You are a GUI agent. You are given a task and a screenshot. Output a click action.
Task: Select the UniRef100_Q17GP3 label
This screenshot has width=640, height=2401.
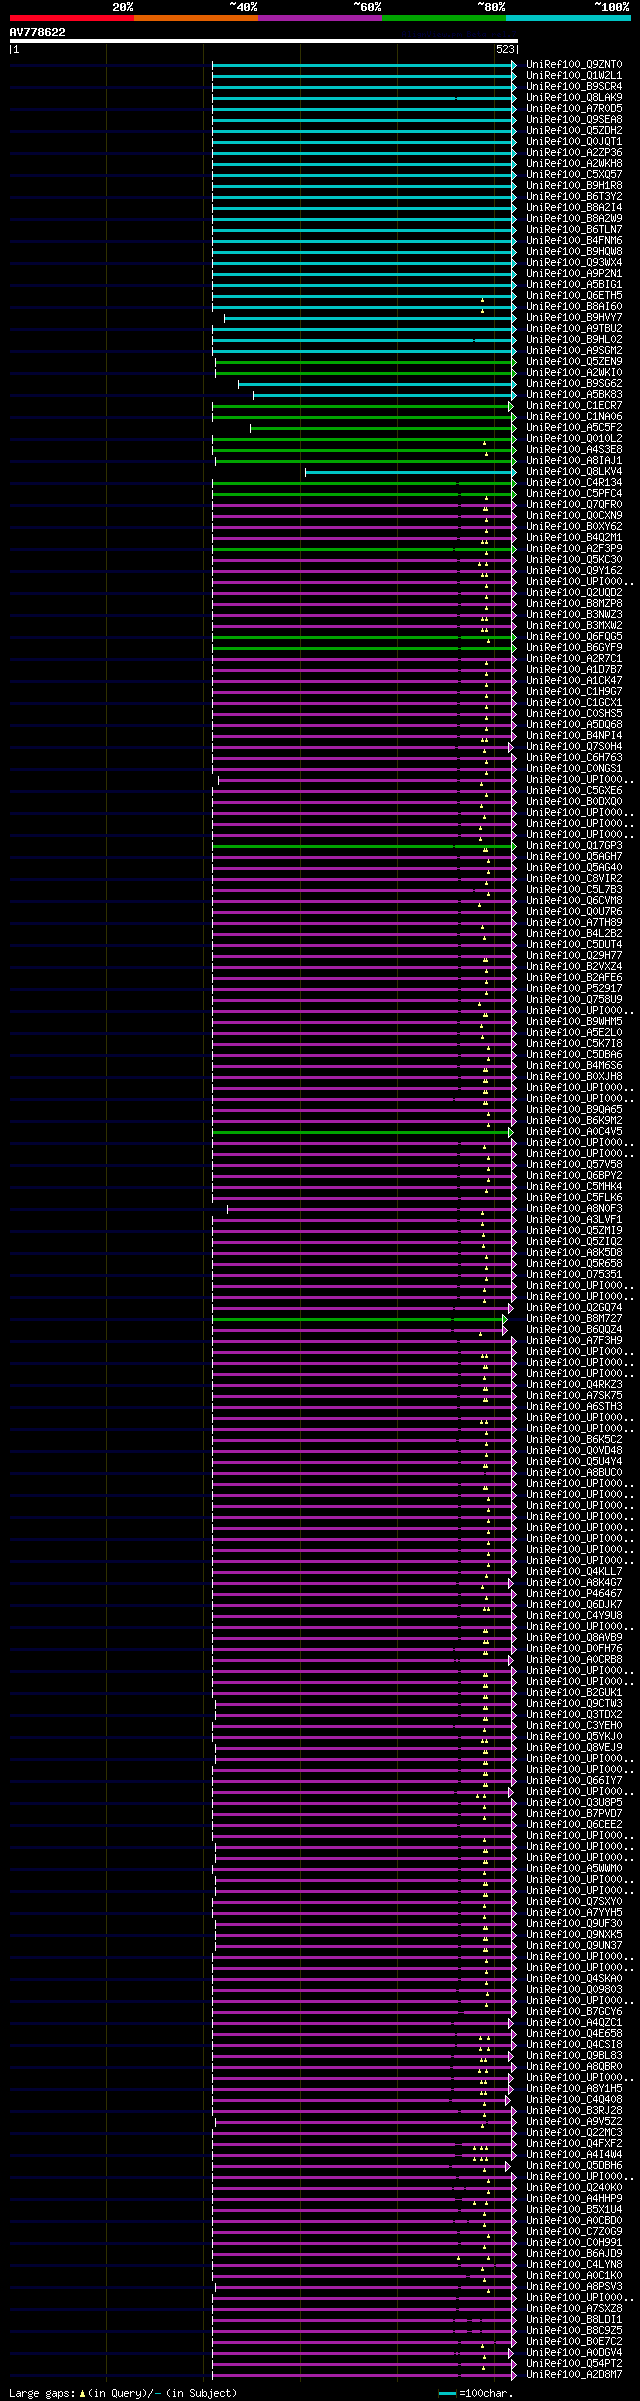click(574, 846)
